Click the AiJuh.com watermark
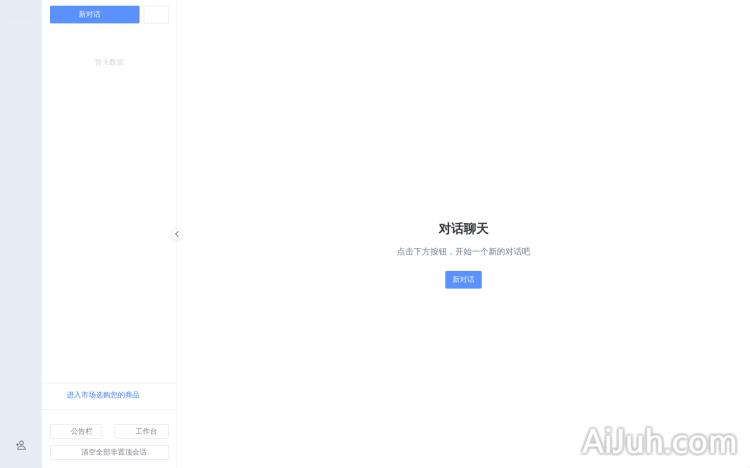Image resolution: width=750 pixels, height=468 pixels. [x=658, y=441]
